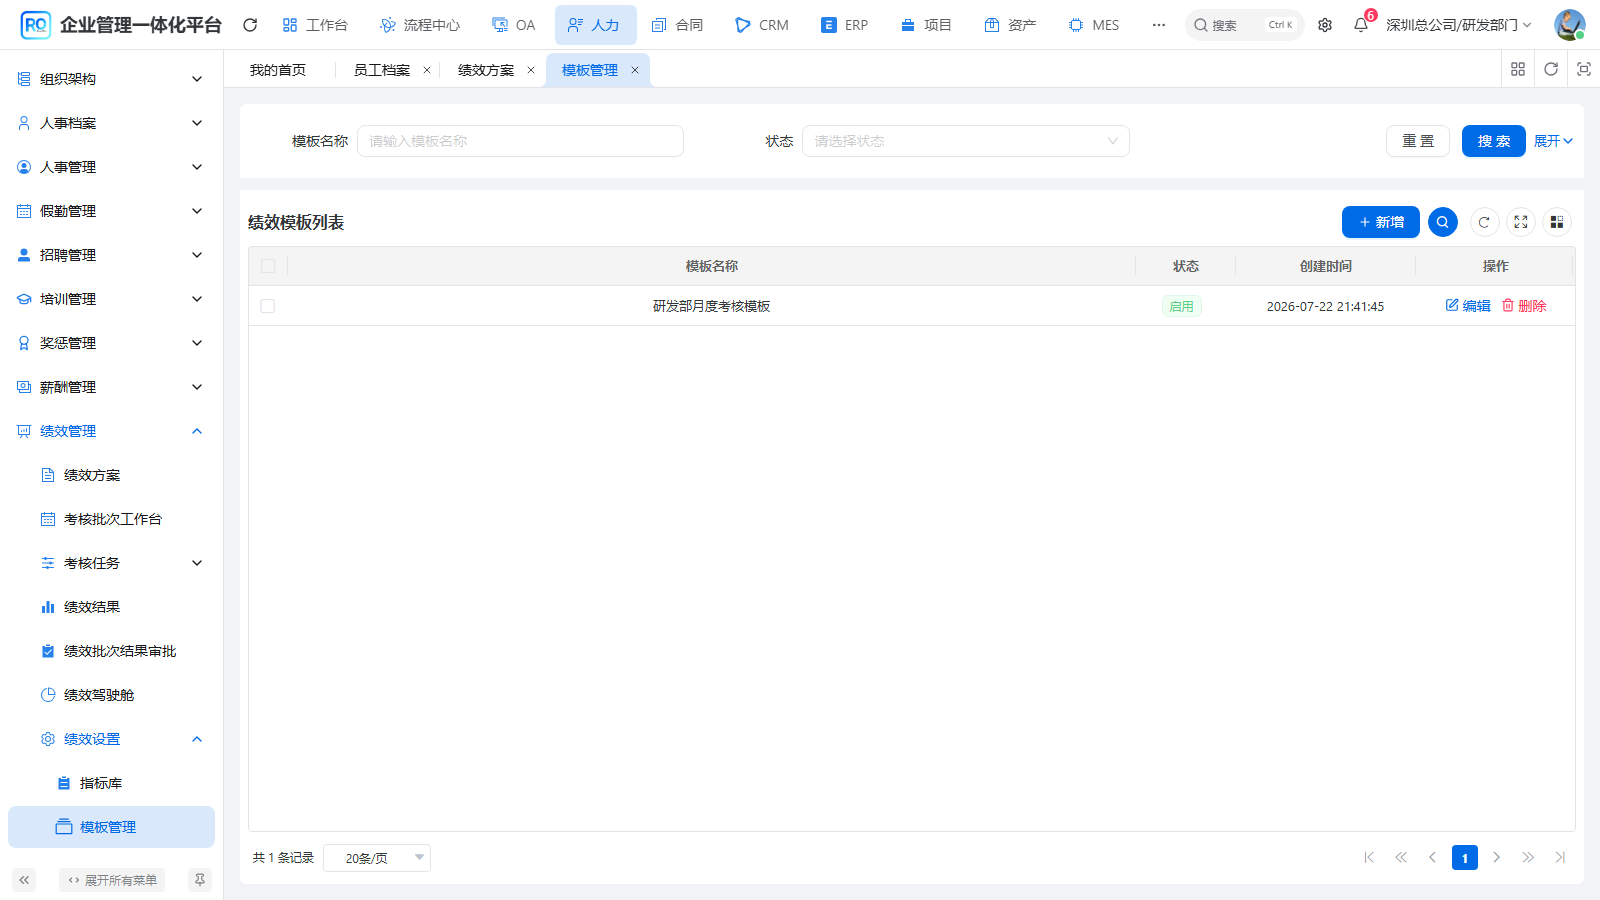Open the CRM module in top navigation

pyautogui.click(x=762, y=25)
